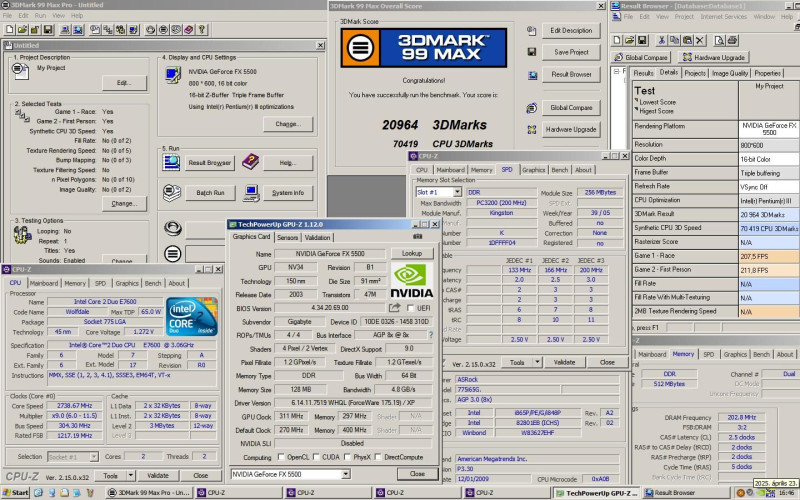Open Tools dropdown arrow in CPU-Z SPD window
800x500 pixels.
[537, 362]
